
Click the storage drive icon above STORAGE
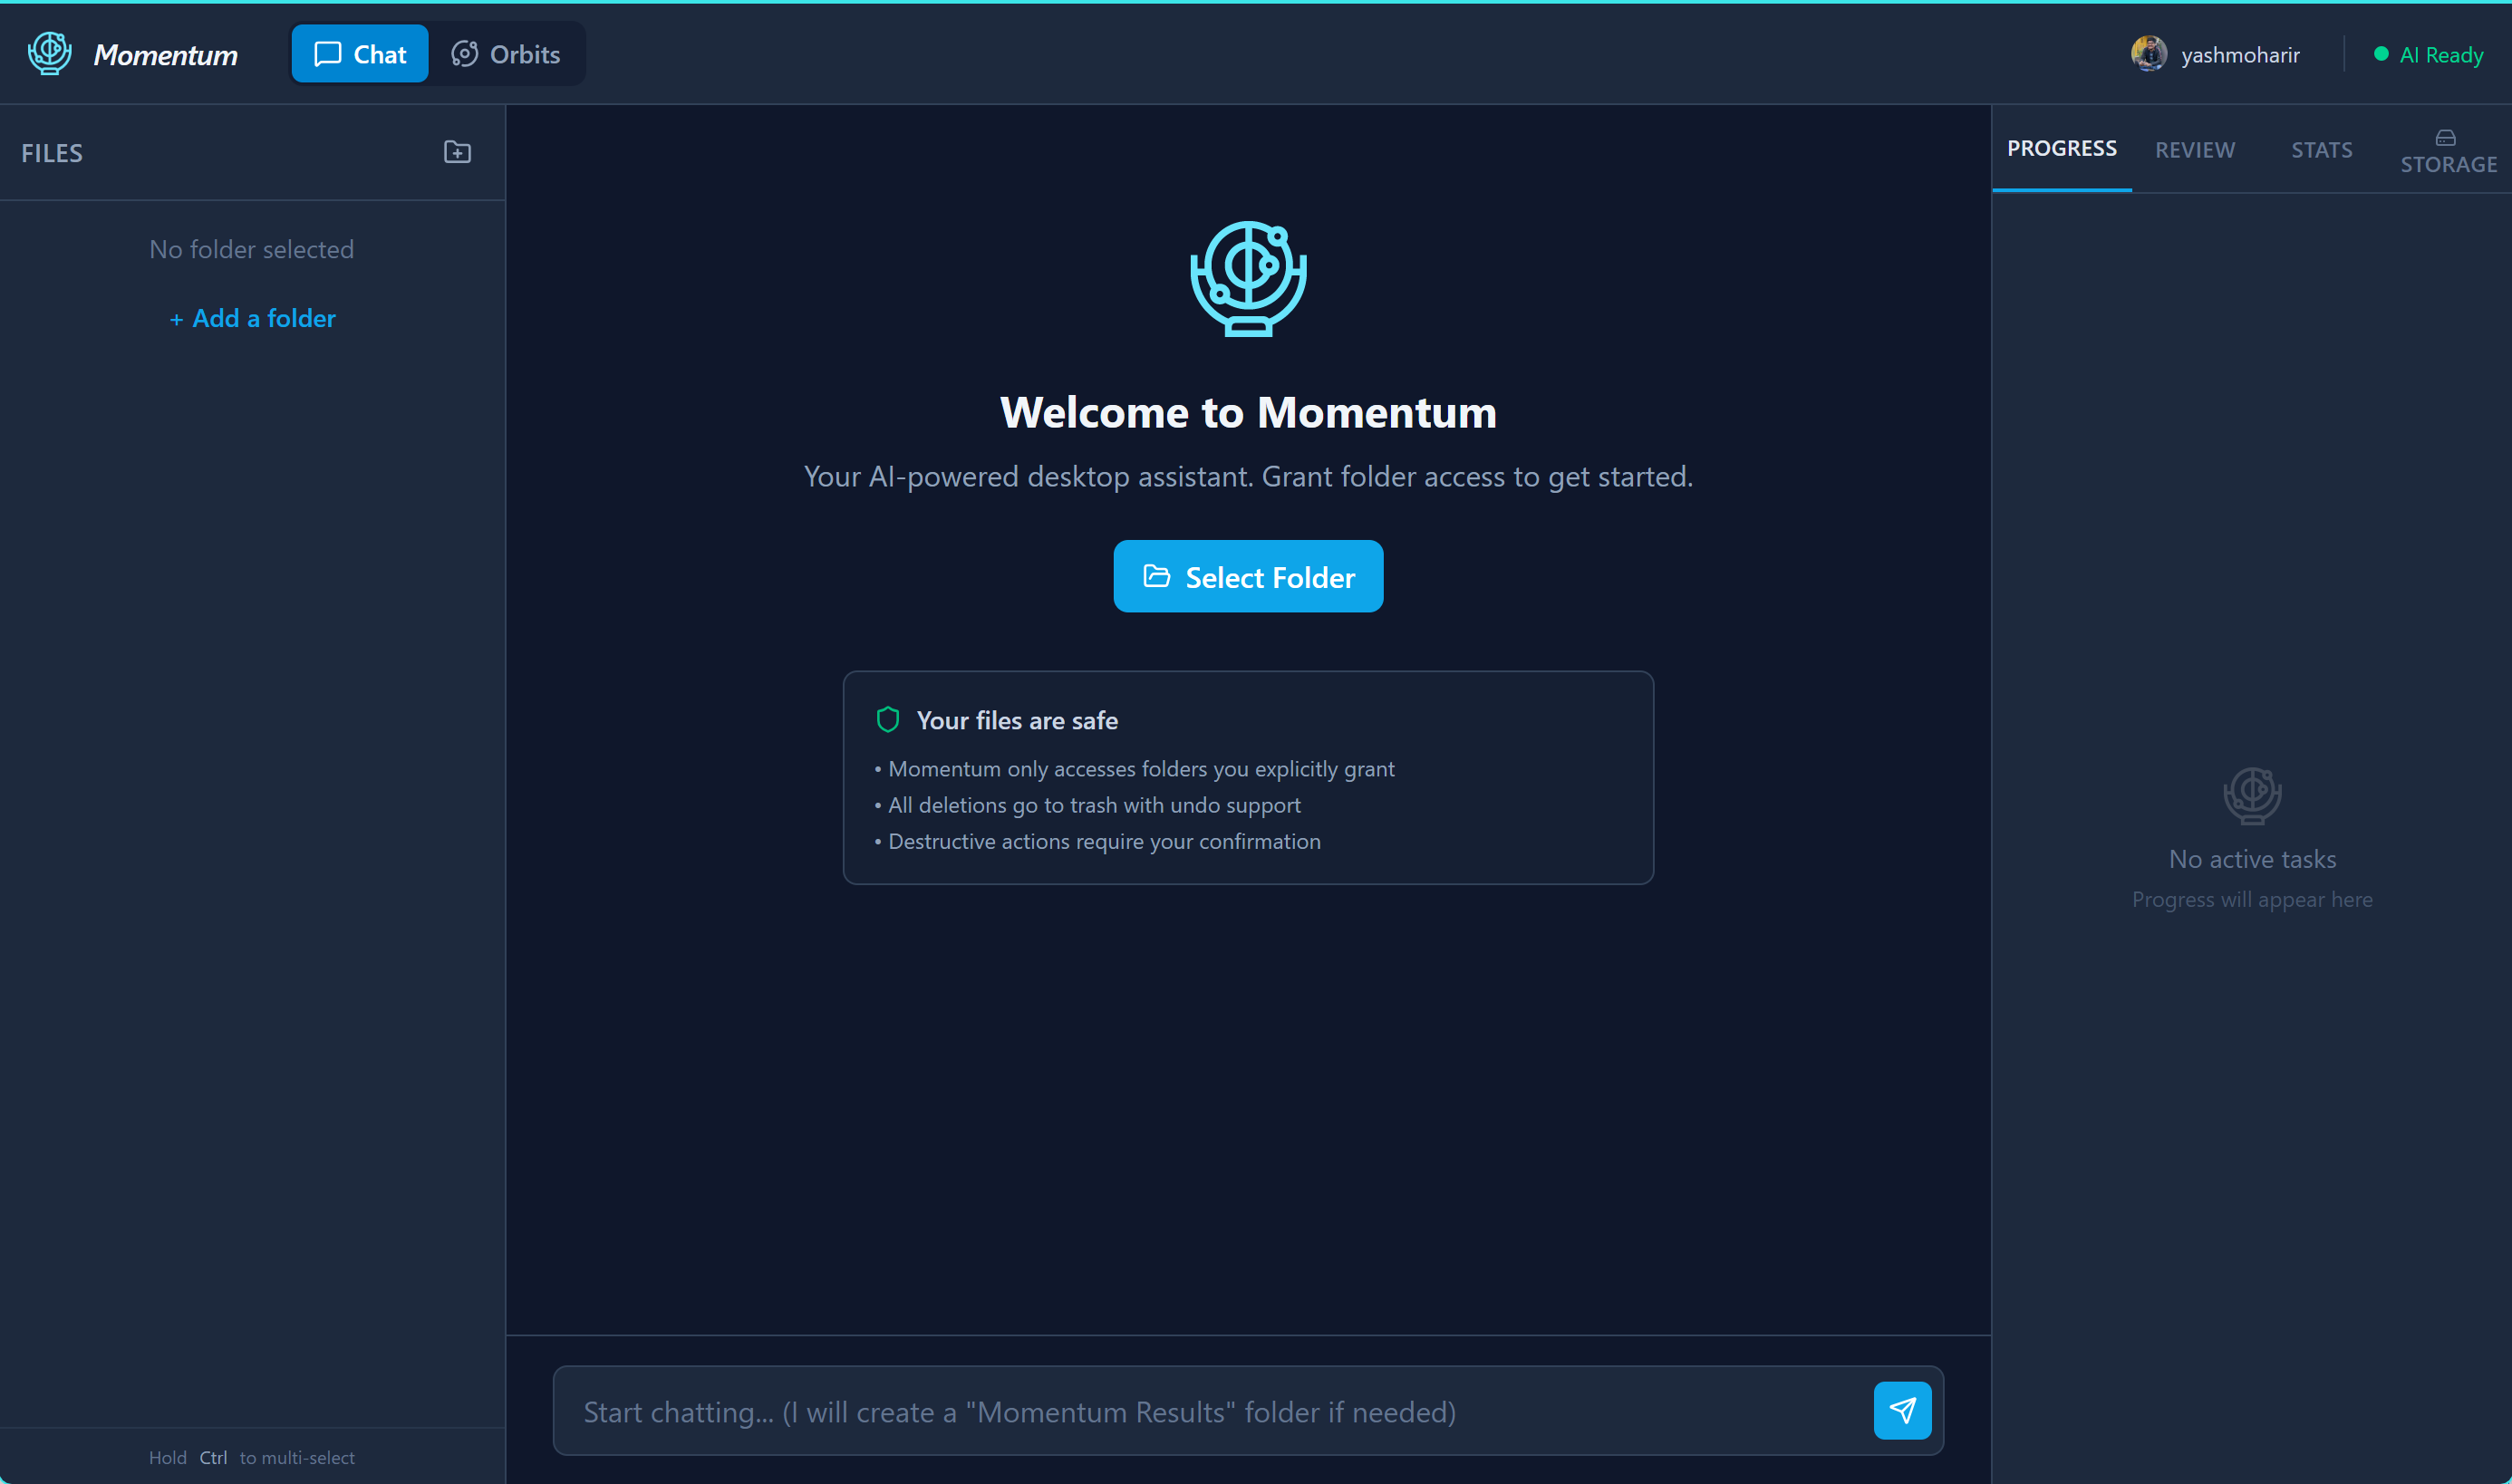[2445, 138]
